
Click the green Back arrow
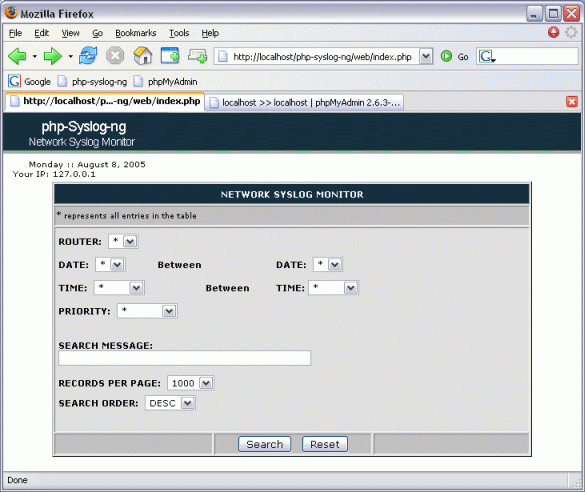coord(17,56)
